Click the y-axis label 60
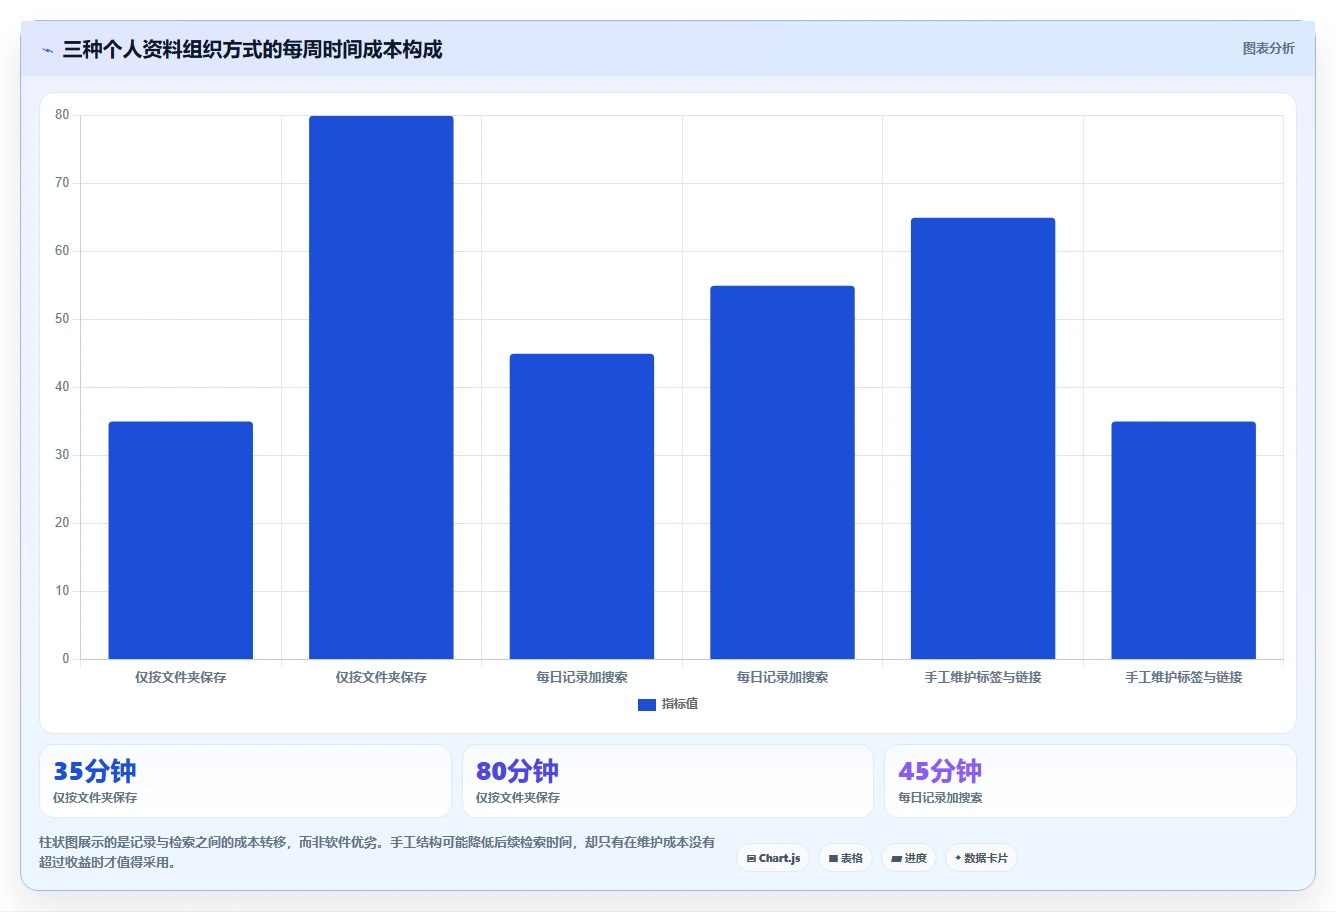Image resolution: width=1336 pixels, height=912 pixels. pyautogui.click(x=62, y=251)
